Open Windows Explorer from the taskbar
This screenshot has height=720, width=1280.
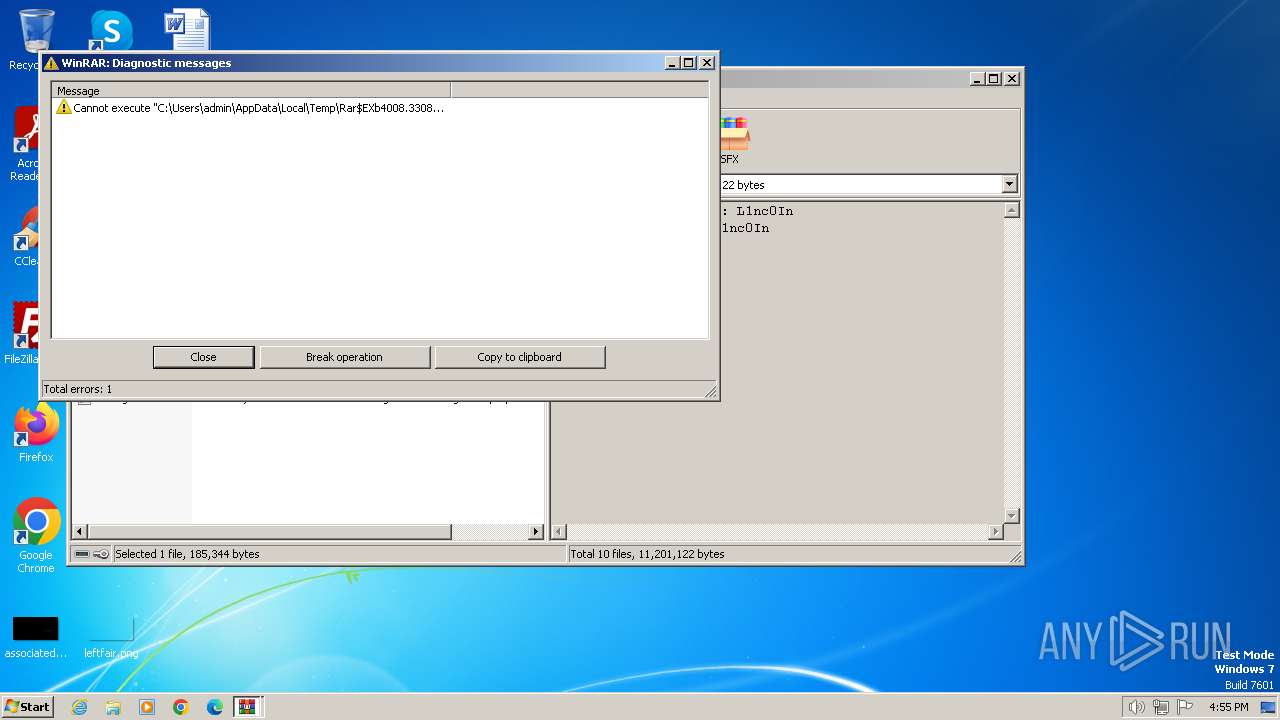point(113,707)
